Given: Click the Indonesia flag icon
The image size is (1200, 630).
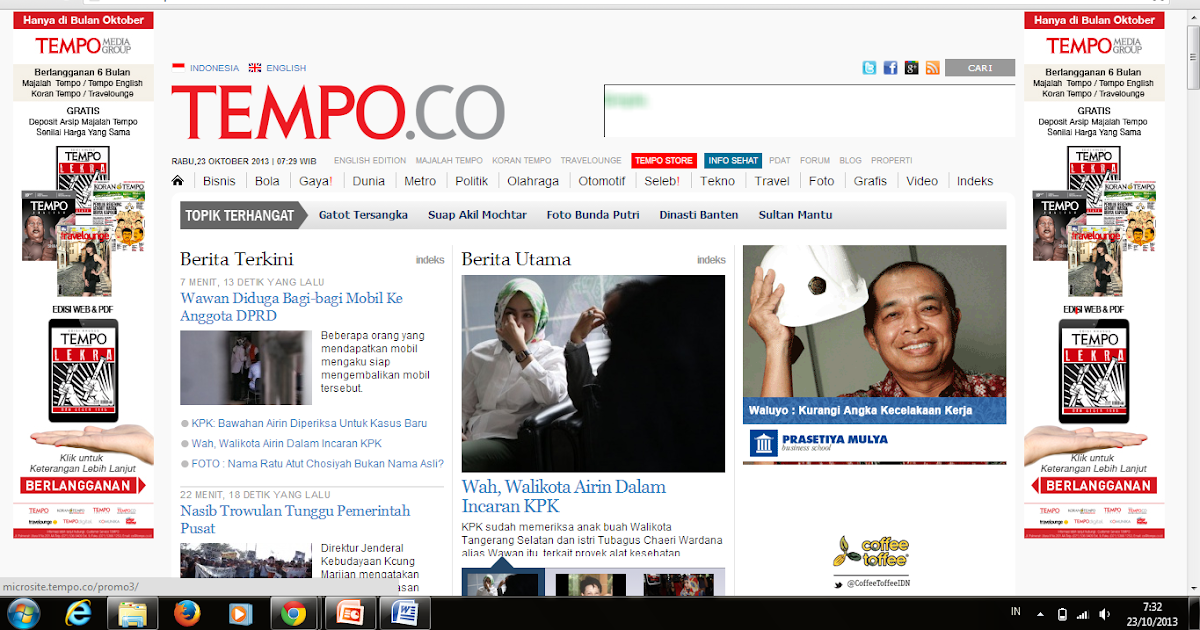Looking at the screenshot, I should pos(178,68).
